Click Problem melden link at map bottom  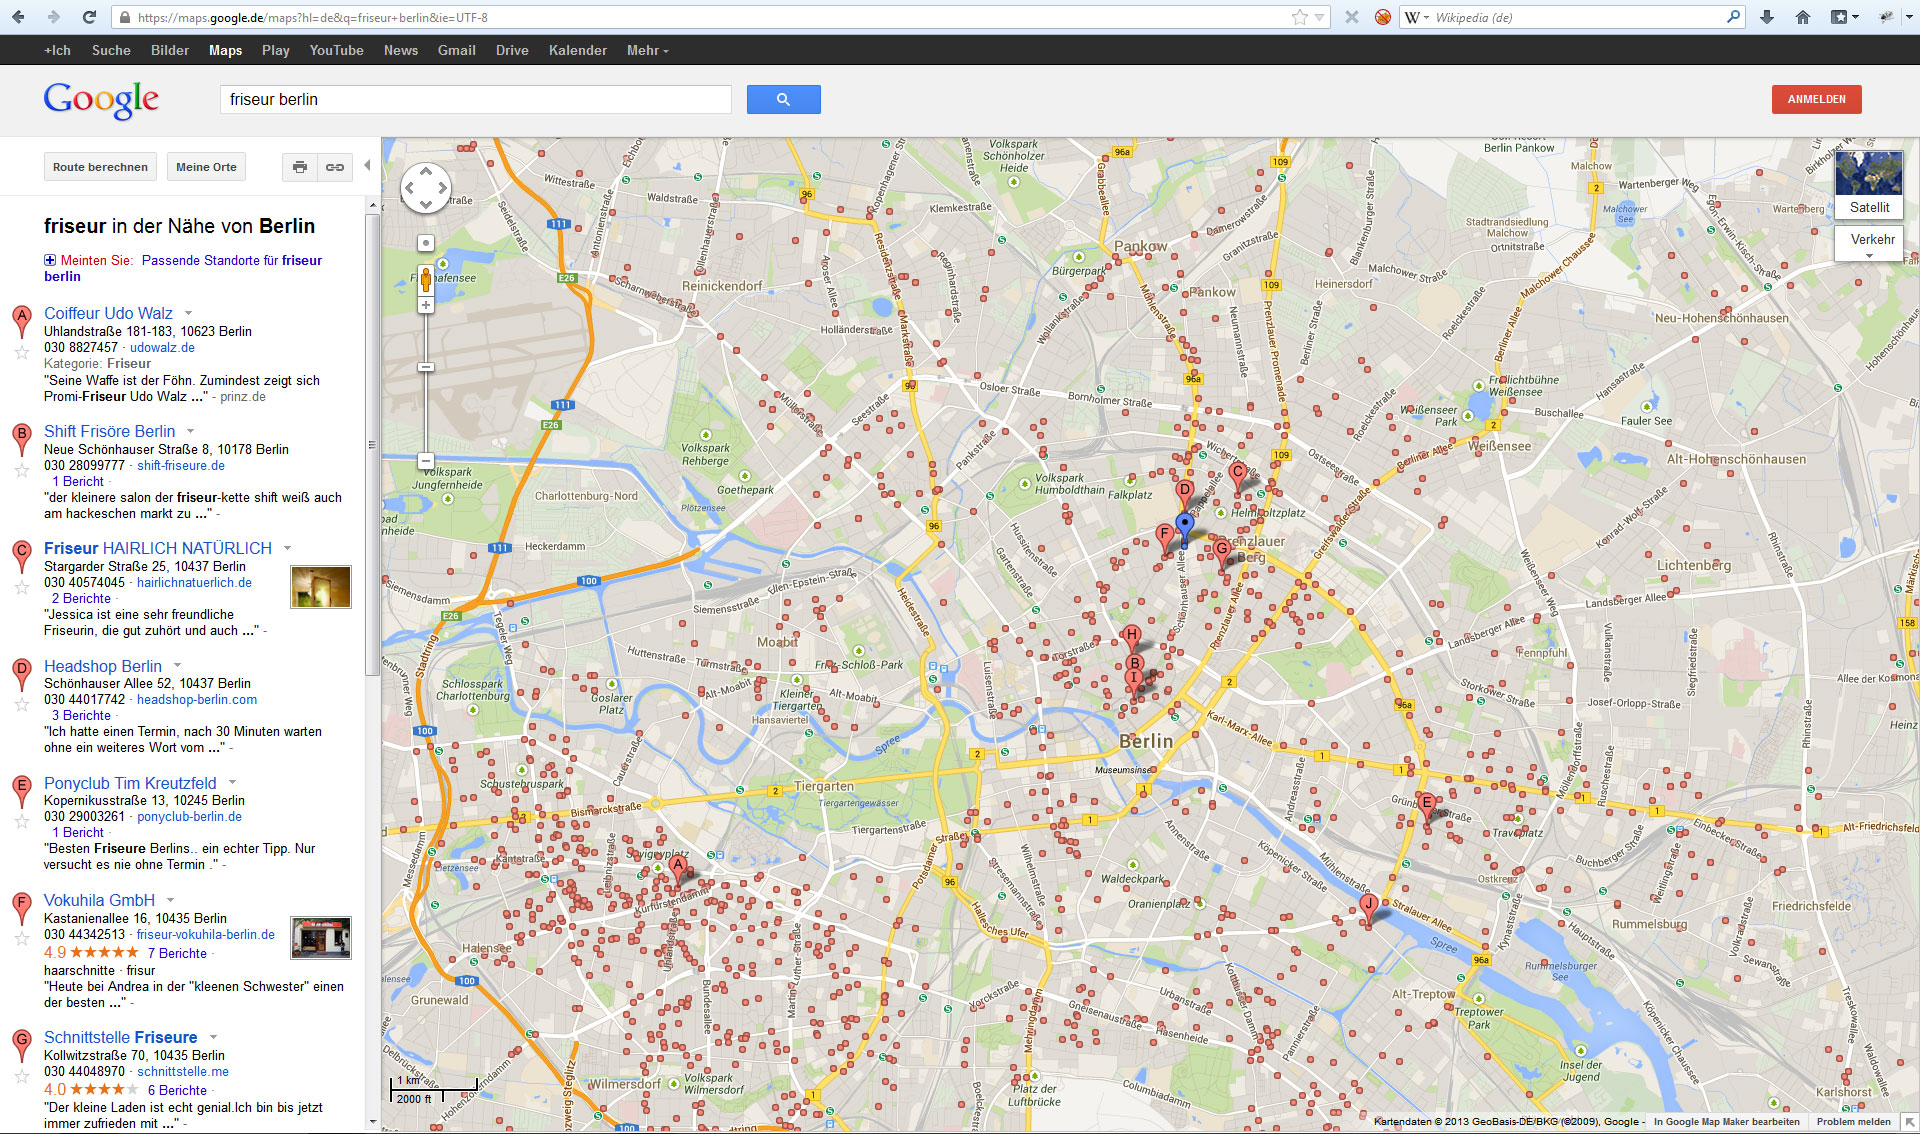(1853, 1122)
